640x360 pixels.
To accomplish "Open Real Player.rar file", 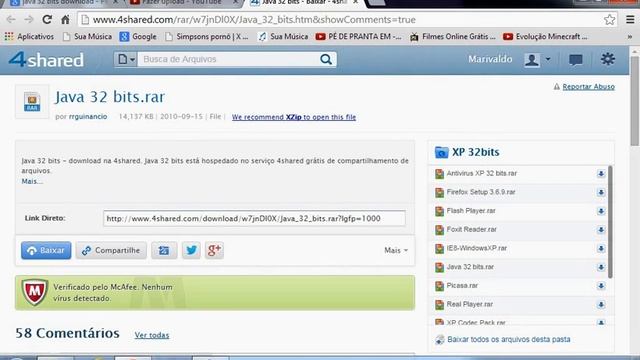I will coord(470,304).
